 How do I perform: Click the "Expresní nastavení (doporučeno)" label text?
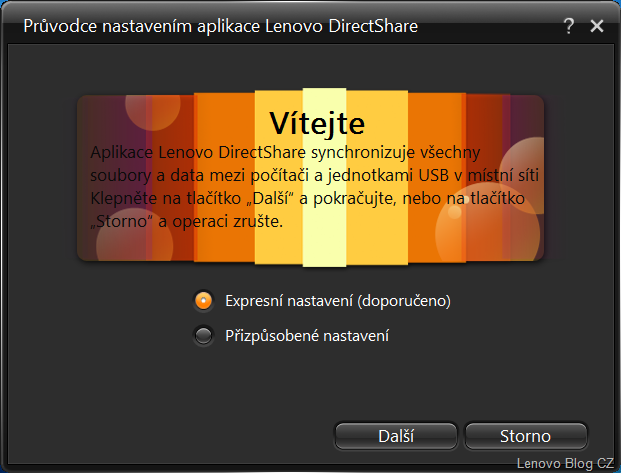tap(338, 301)
